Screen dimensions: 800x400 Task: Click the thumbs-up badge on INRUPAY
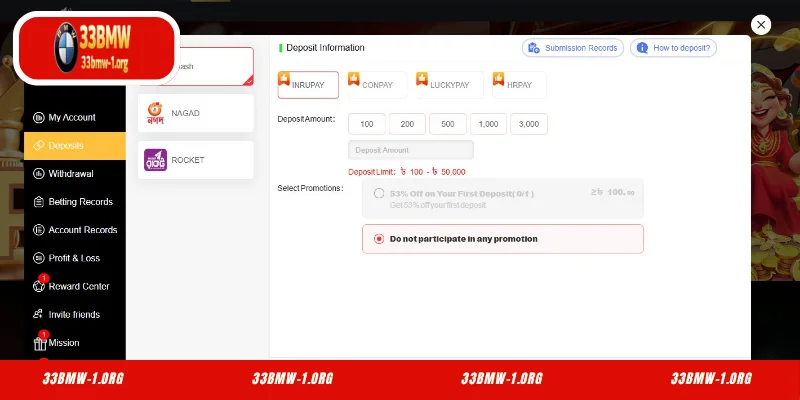[284, 79]
